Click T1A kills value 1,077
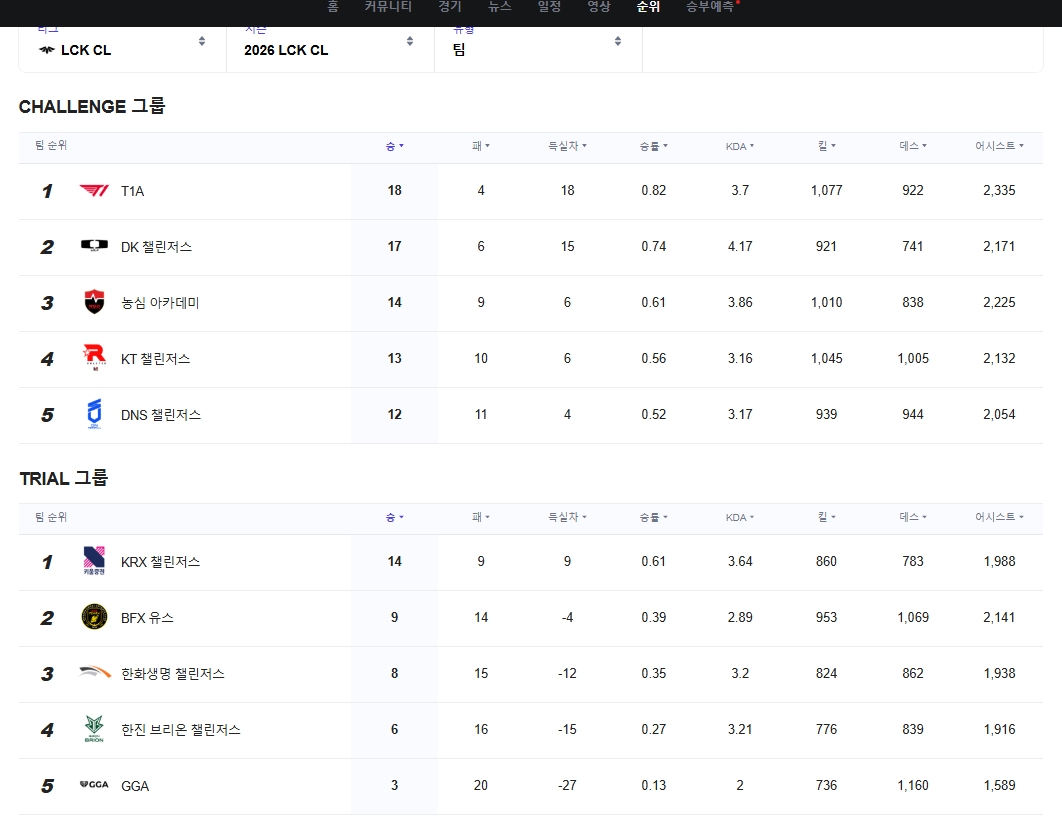 click(826, 191)
